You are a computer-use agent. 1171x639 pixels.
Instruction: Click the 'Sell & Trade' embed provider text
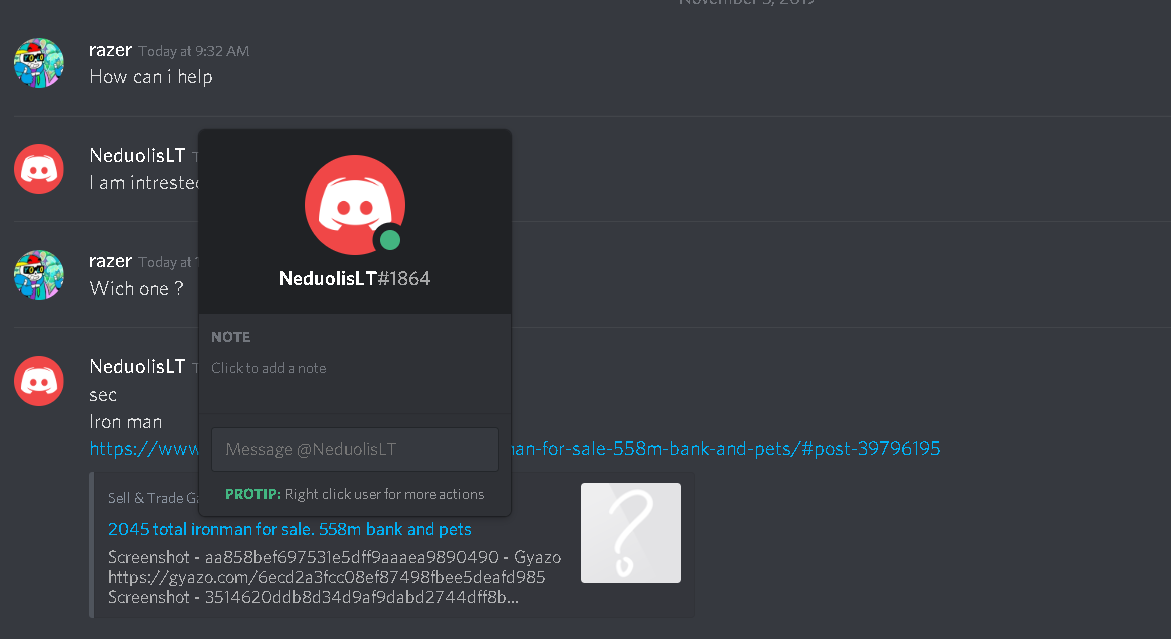[152, 498]
